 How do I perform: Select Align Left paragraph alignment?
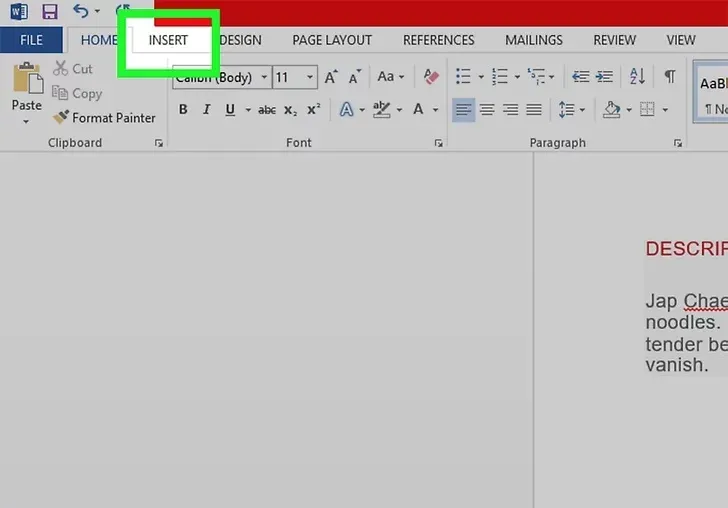click(x=463, y=110)
